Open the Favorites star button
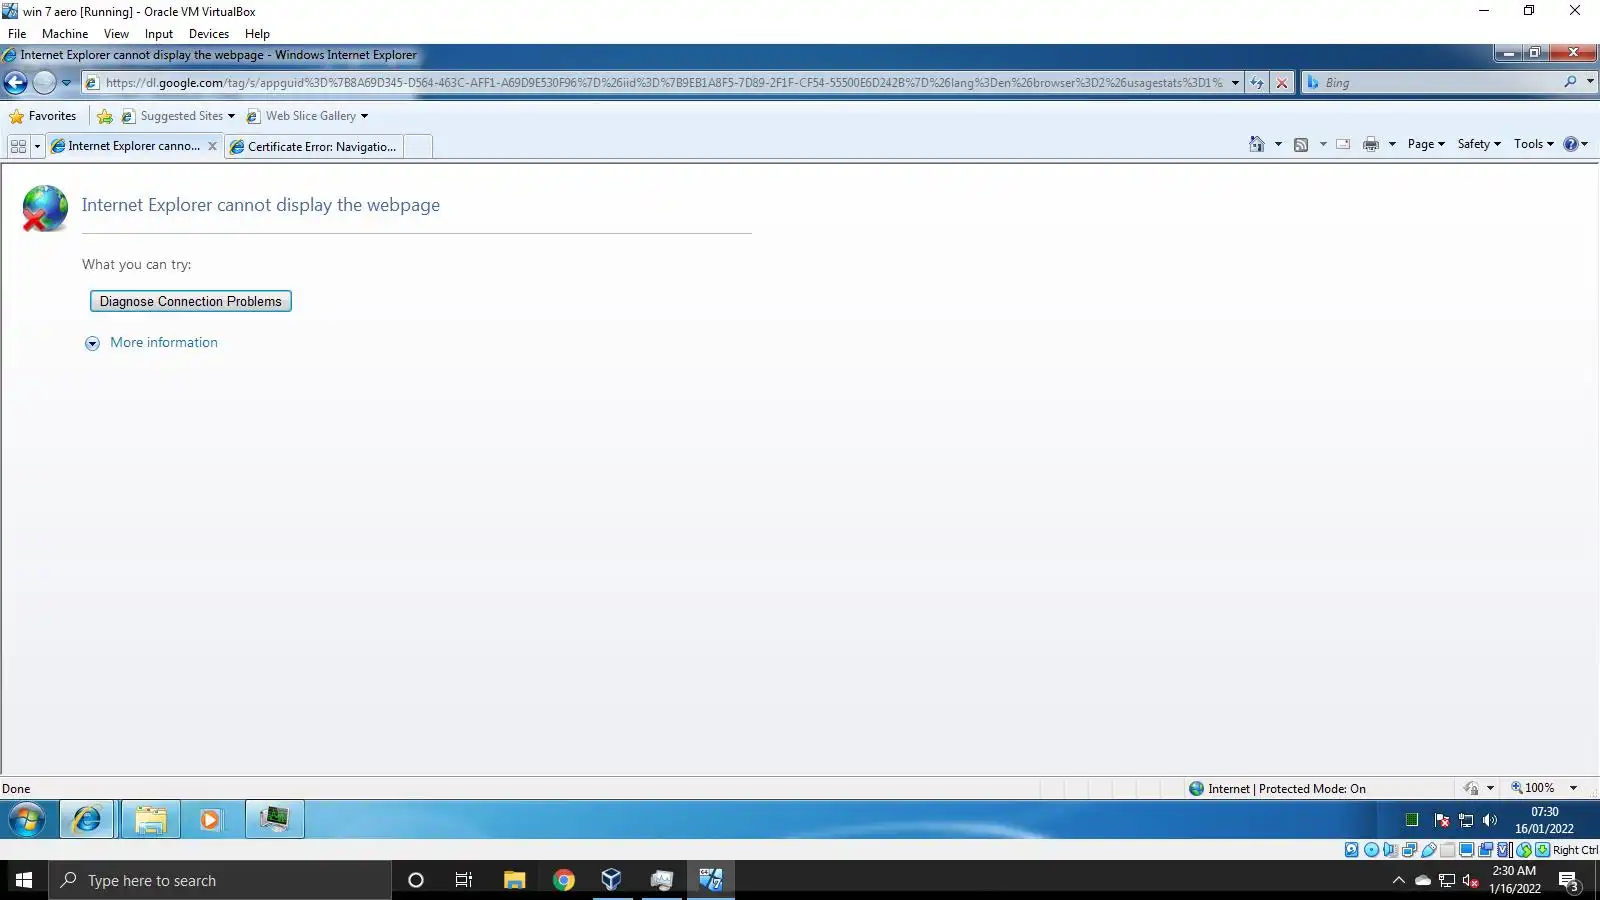1600x900 pixels. [43, 116]
